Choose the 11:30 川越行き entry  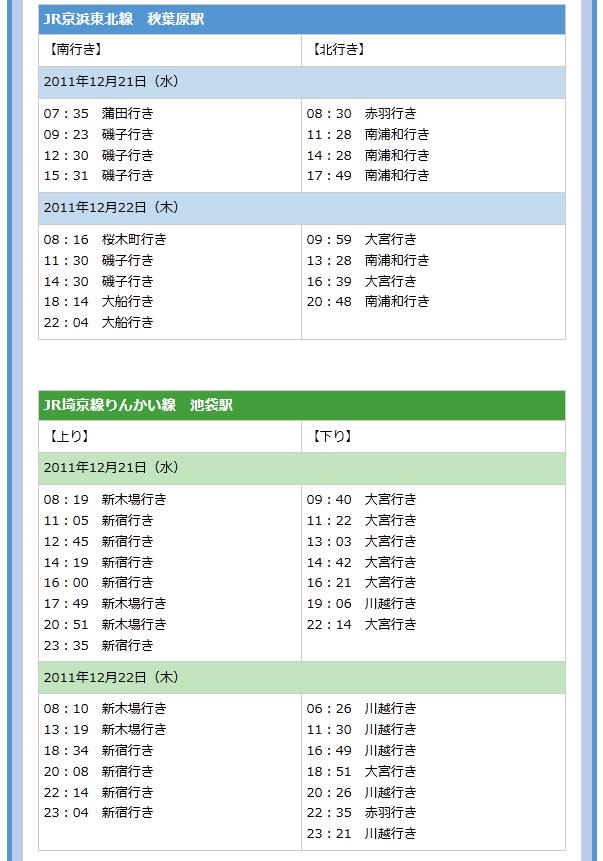coord(362,730)
